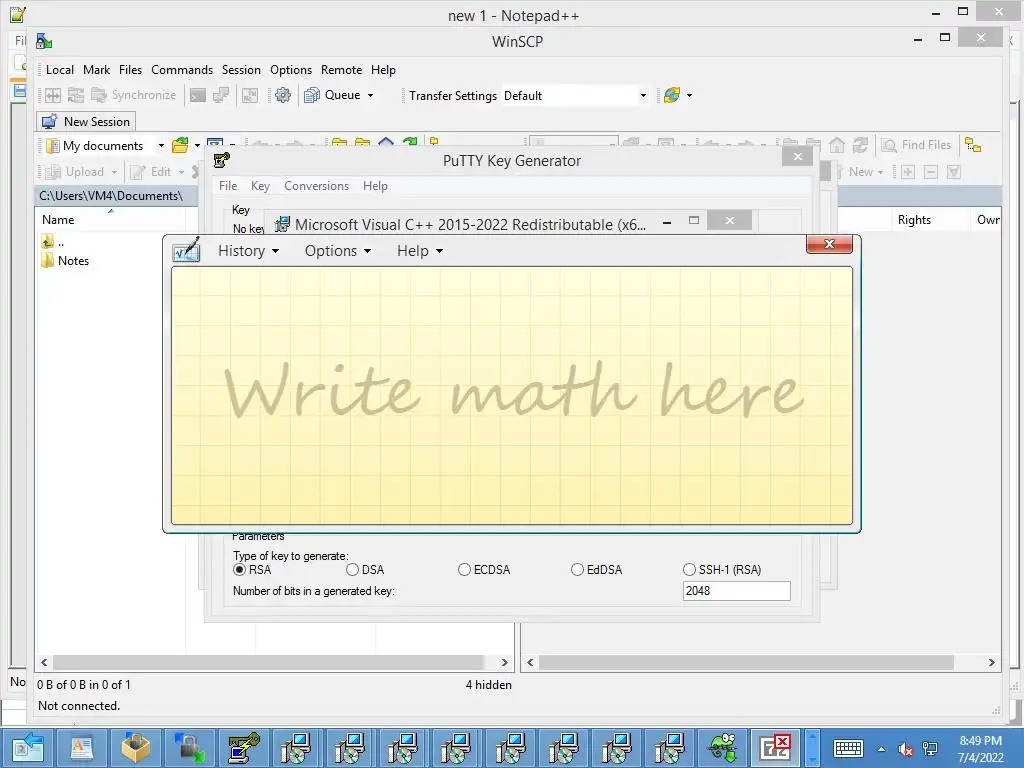
Task: Click the '4 hidden' status bar text
Action: pos(488,684)
